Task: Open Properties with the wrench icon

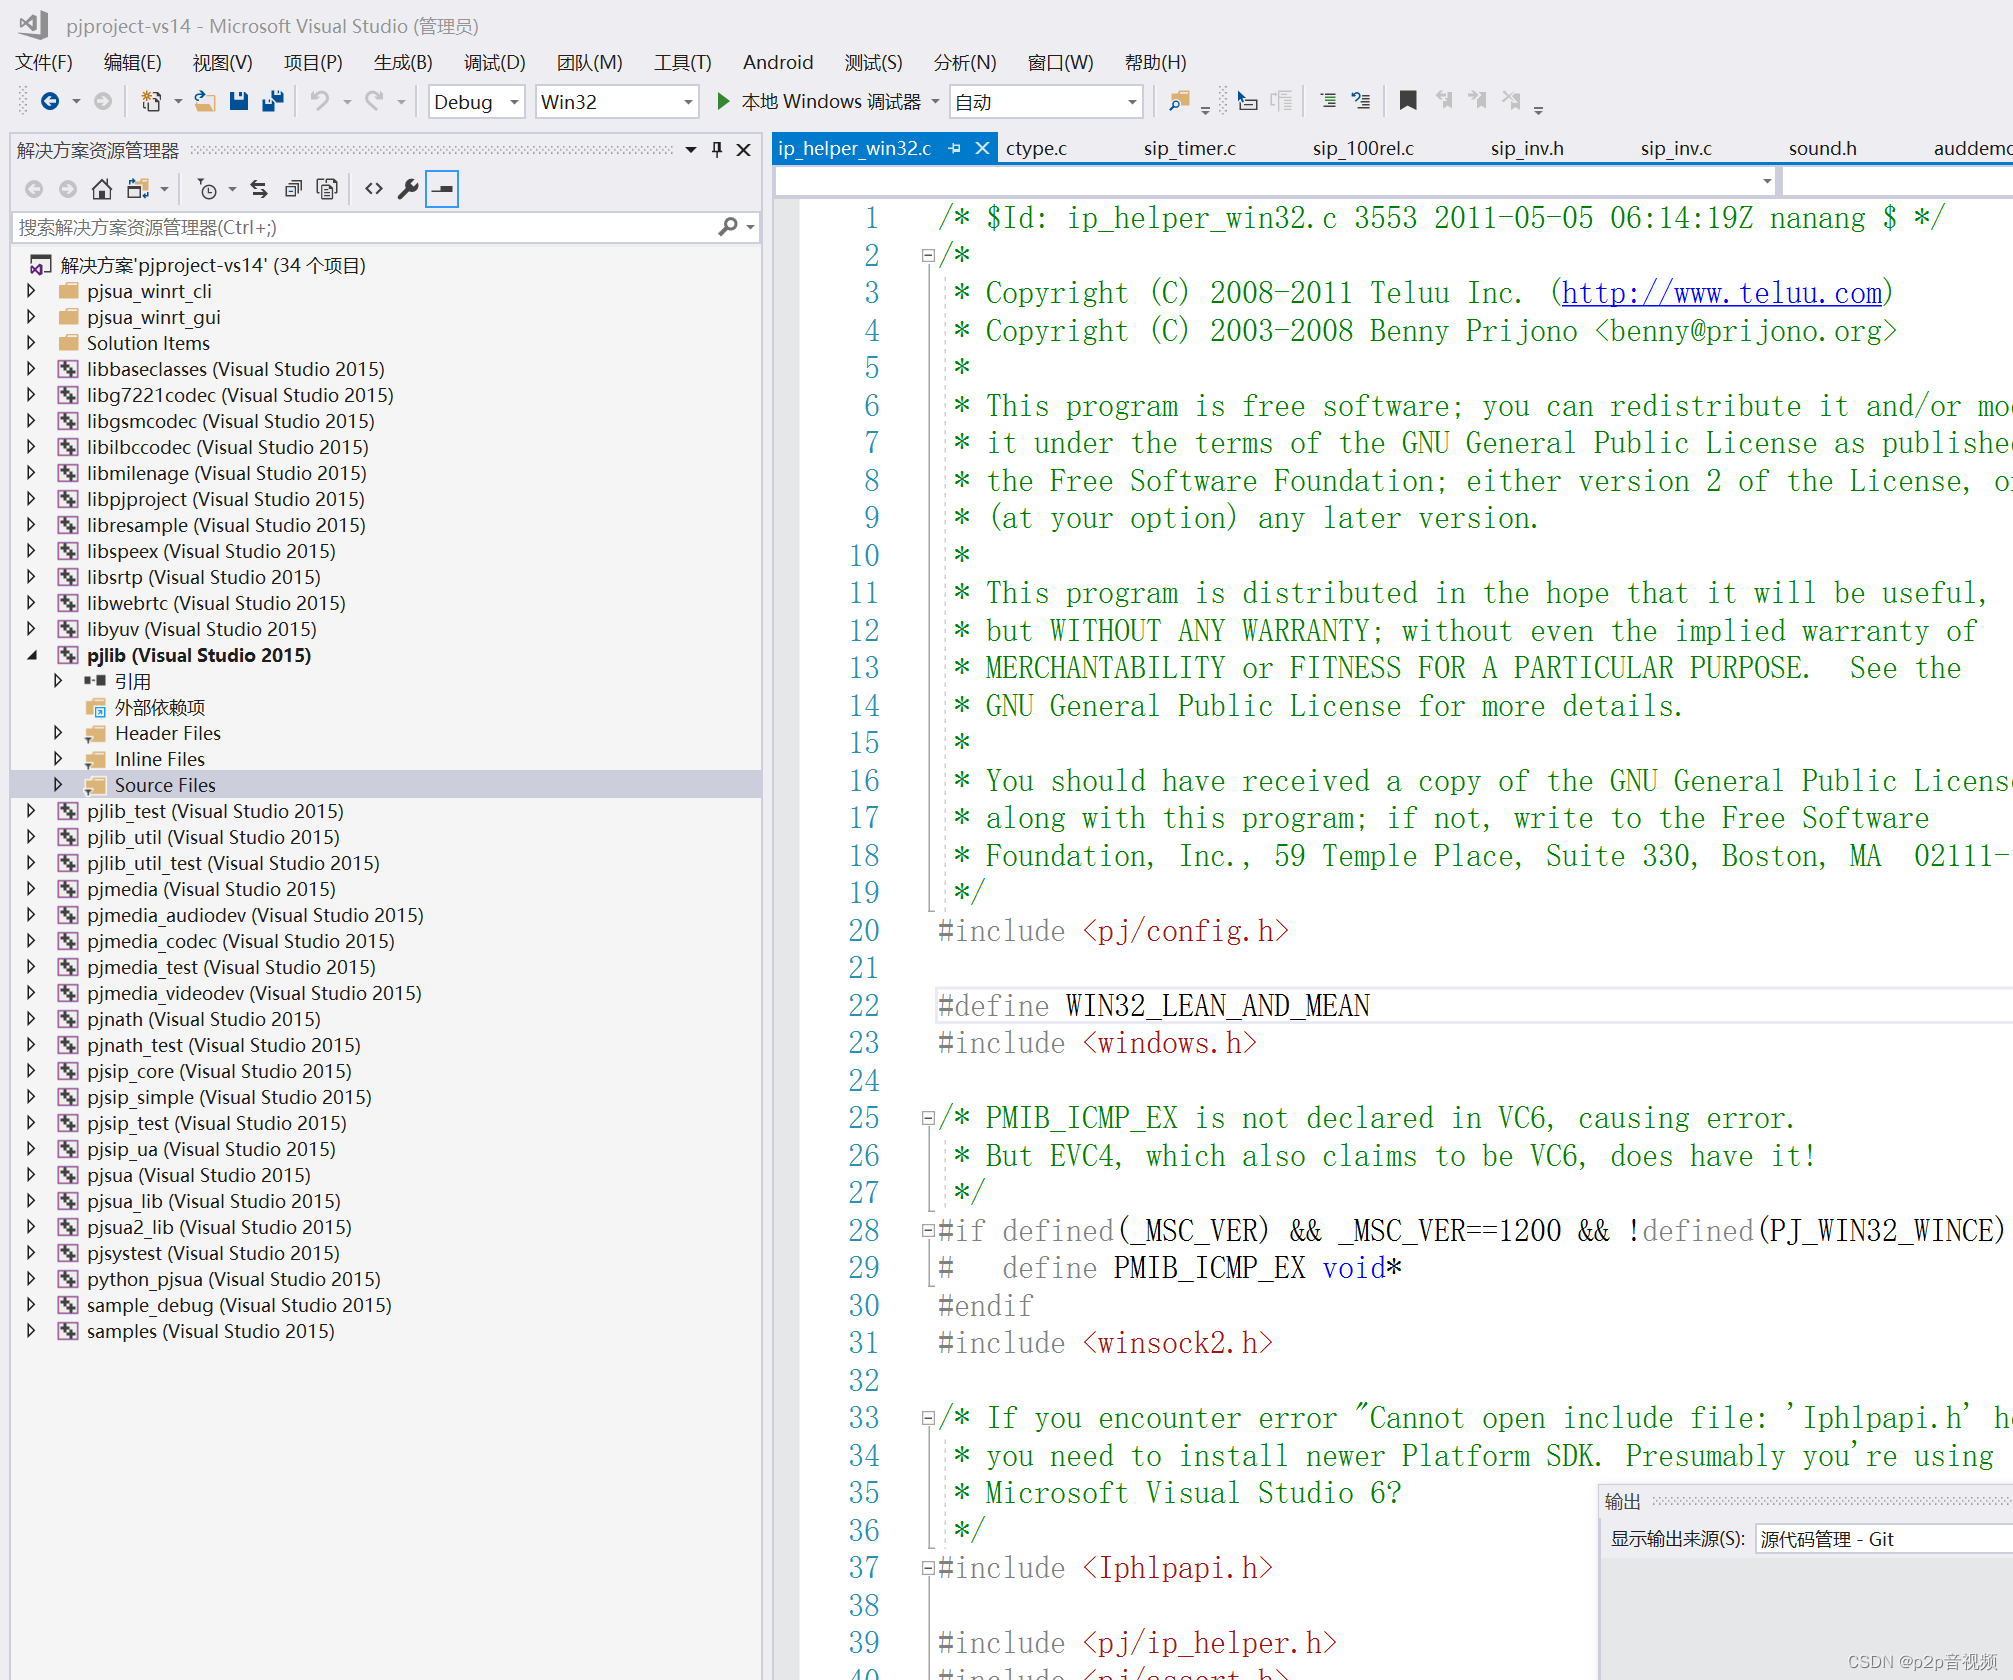Action: click(408, 189)
